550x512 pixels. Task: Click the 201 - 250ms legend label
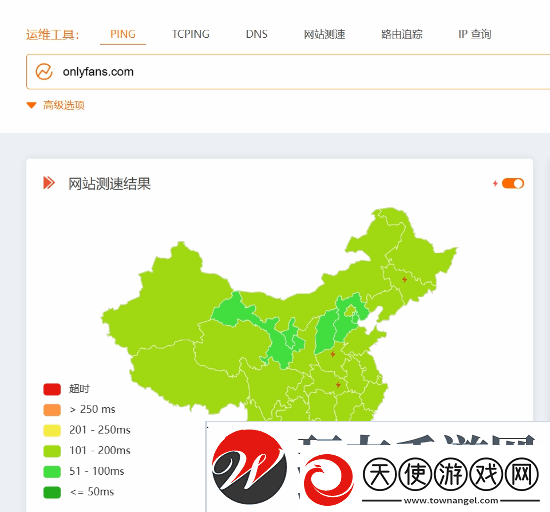click(x=100, y=430)
